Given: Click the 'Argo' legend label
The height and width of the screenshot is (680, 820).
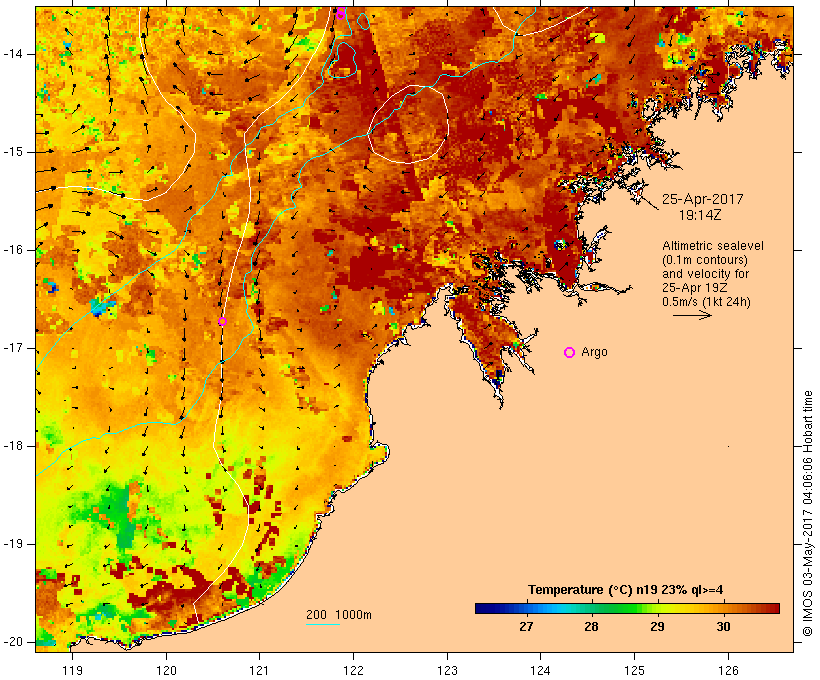Looking at the screenshot, I should tap(595, 353).
